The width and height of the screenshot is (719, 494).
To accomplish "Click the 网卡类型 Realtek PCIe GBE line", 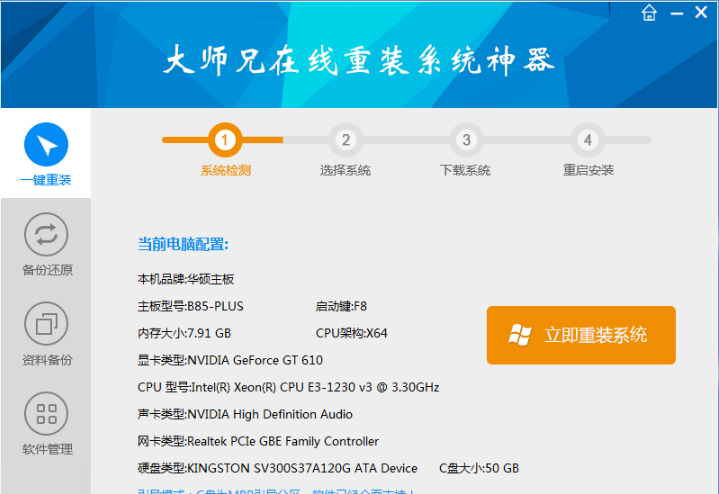I will pos(258,441).
